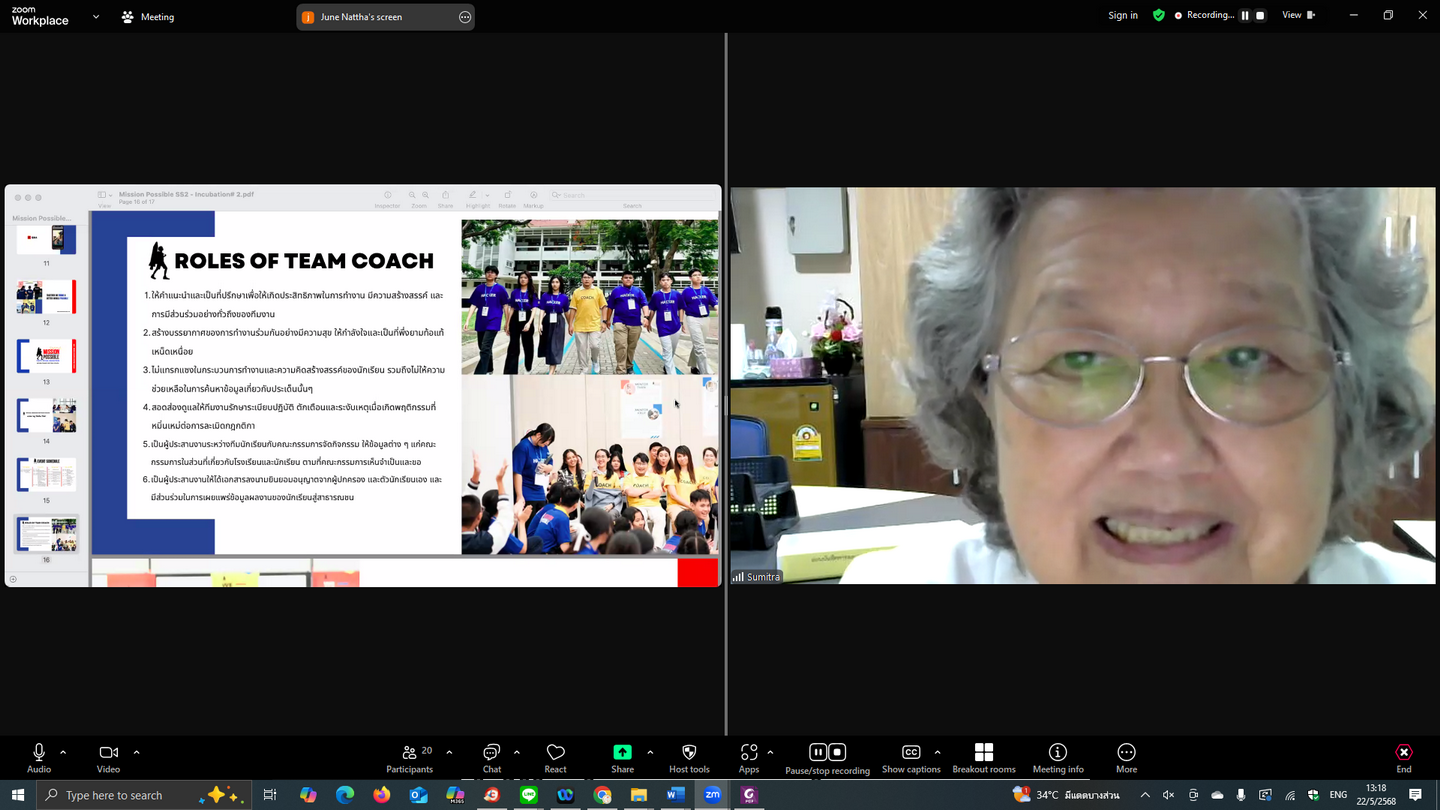1440x810 pixels.
Task: Open the Participants panel
Action: point(409,758)
